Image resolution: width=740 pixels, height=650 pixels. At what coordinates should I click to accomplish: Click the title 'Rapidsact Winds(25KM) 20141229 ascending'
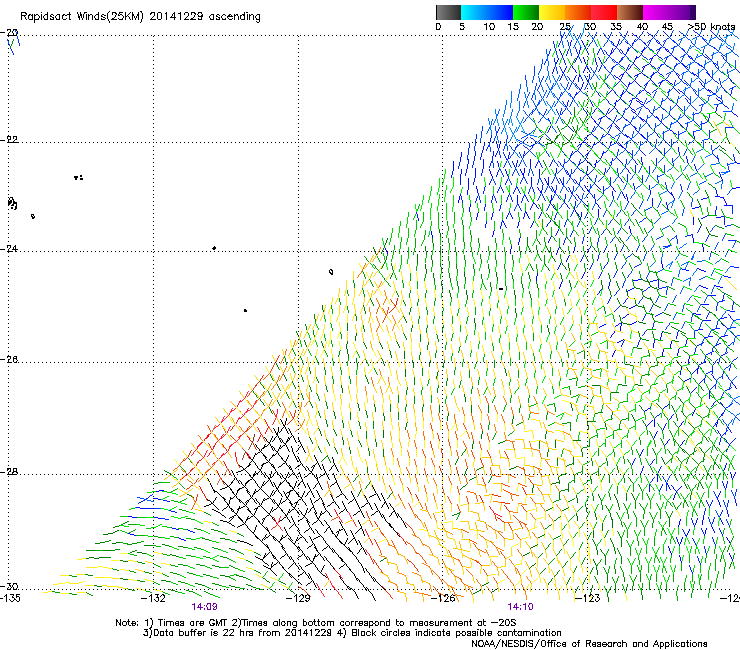click(140, 17)
